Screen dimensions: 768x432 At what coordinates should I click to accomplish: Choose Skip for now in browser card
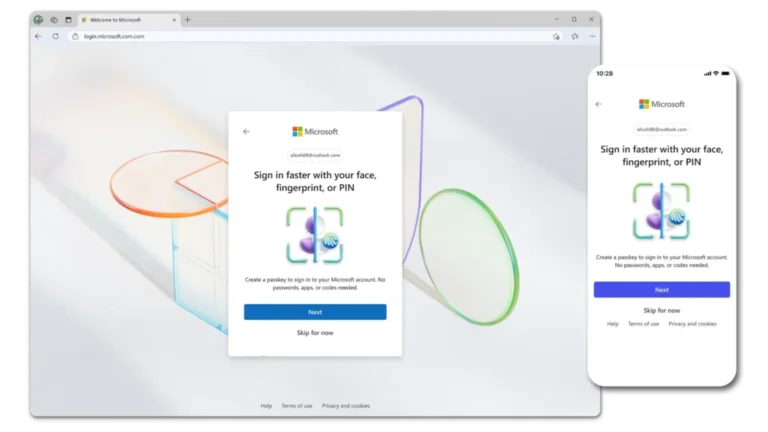point(315,333)
